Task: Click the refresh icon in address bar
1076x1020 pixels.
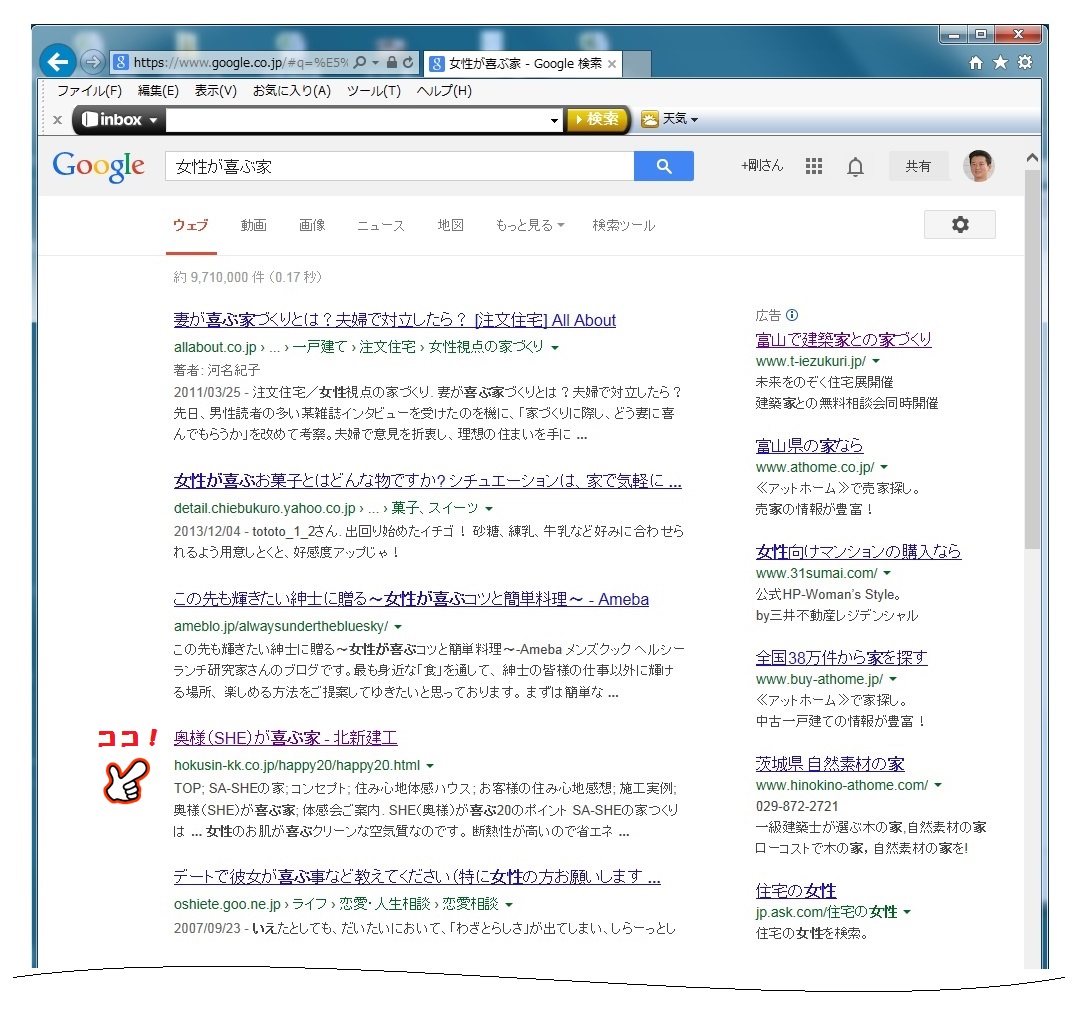Action: click(408, 62)
